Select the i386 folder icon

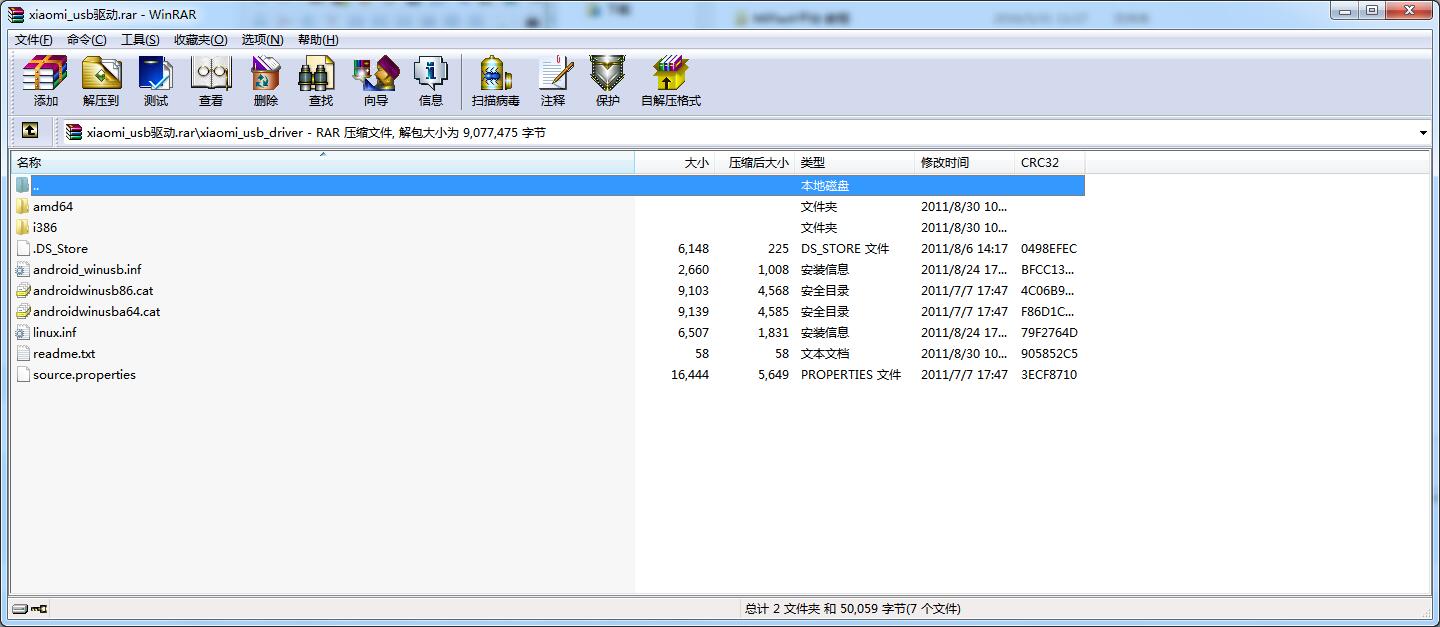click(x=24, y=227)
